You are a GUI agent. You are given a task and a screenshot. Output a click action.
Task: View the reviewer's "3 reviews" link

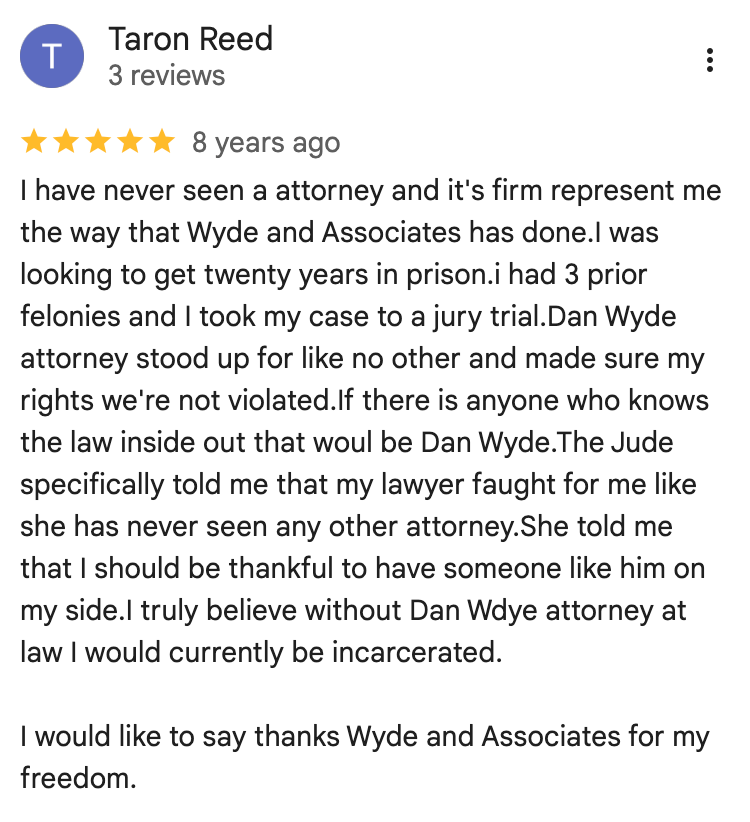(166, 76)
